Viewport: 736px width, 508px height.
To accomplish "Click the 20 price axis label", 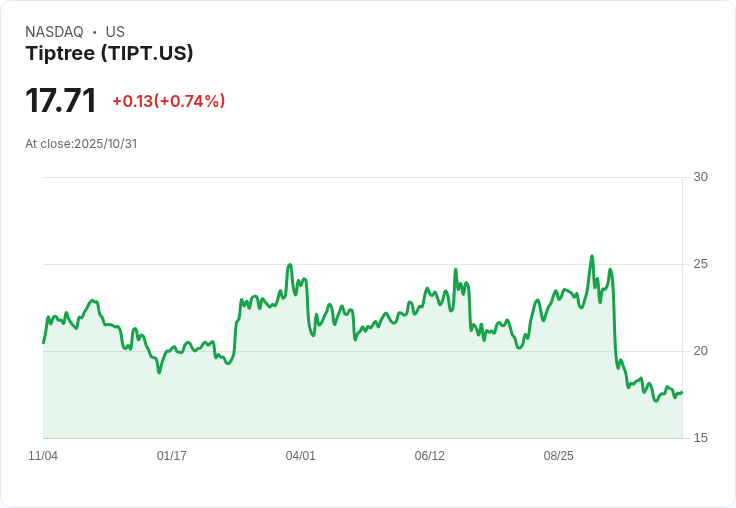I will 701,351.
